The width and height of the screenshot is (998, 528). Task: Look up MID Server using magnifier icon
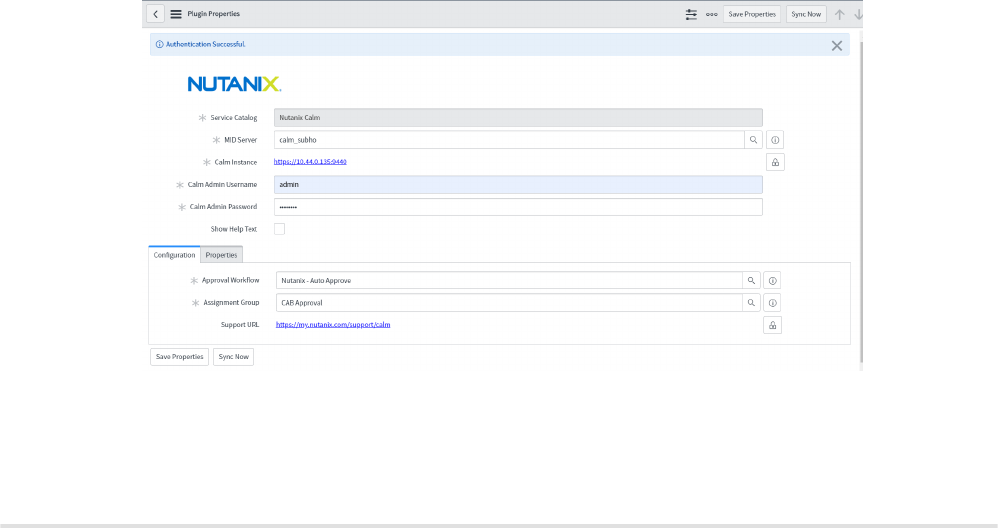coord(754,140)
